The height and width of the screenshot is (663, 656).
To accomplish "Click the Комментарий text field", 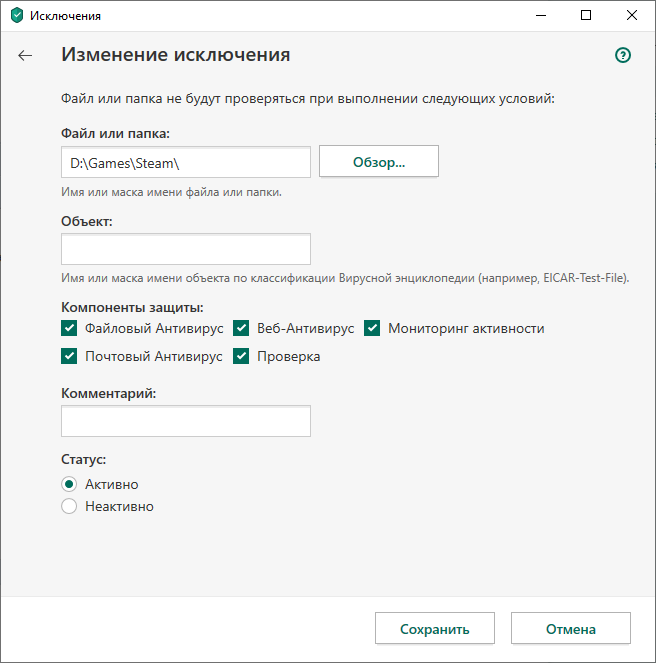I will (186, 421).
